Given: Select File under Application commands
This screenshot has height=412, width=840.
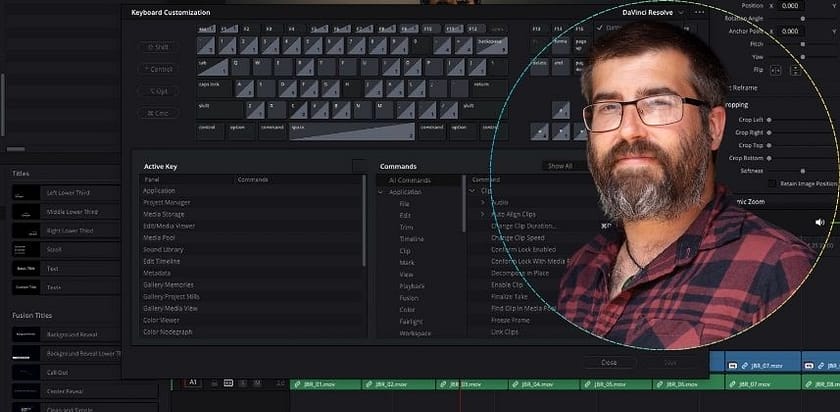Looking at the screenshot, I should pos(405,204).
